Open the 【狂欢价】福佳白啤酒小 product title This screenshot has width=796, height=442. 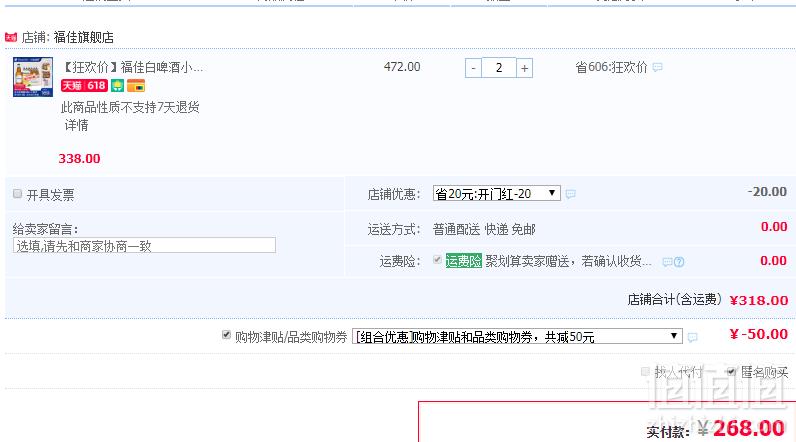point(132,67)
